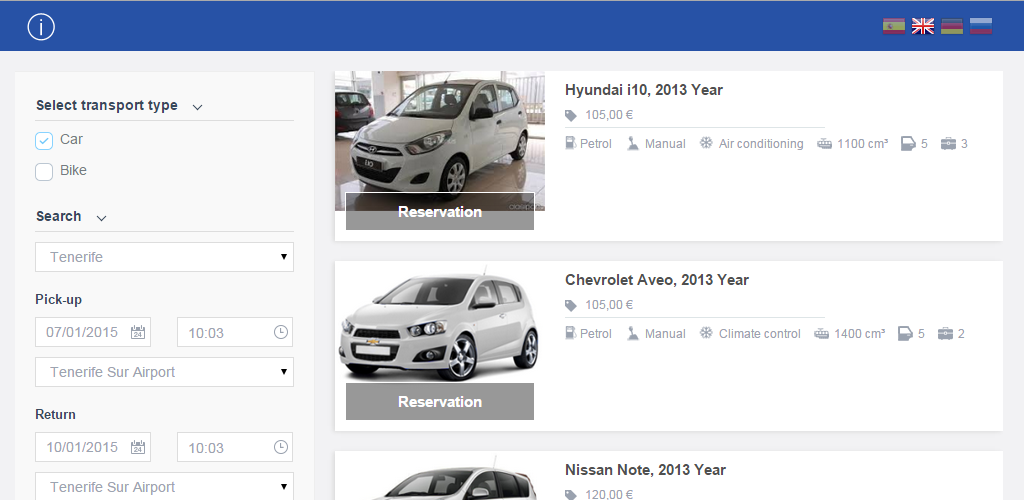Viewport: 1024px width, 500px height.
Task: Switch language to English UK flag
Action: tap(923, 26)
